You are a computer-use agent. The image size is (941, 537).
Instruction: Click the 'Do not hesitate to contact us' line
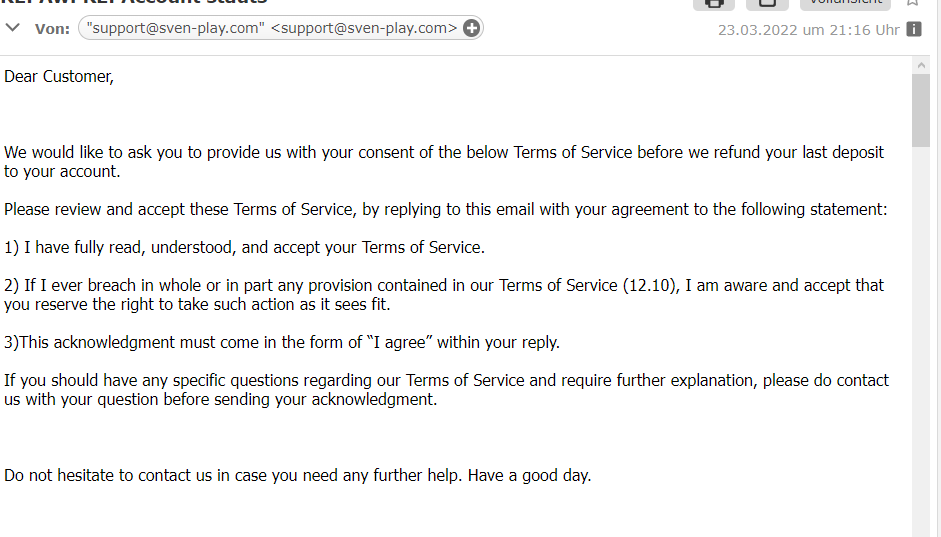pos(297,475)
